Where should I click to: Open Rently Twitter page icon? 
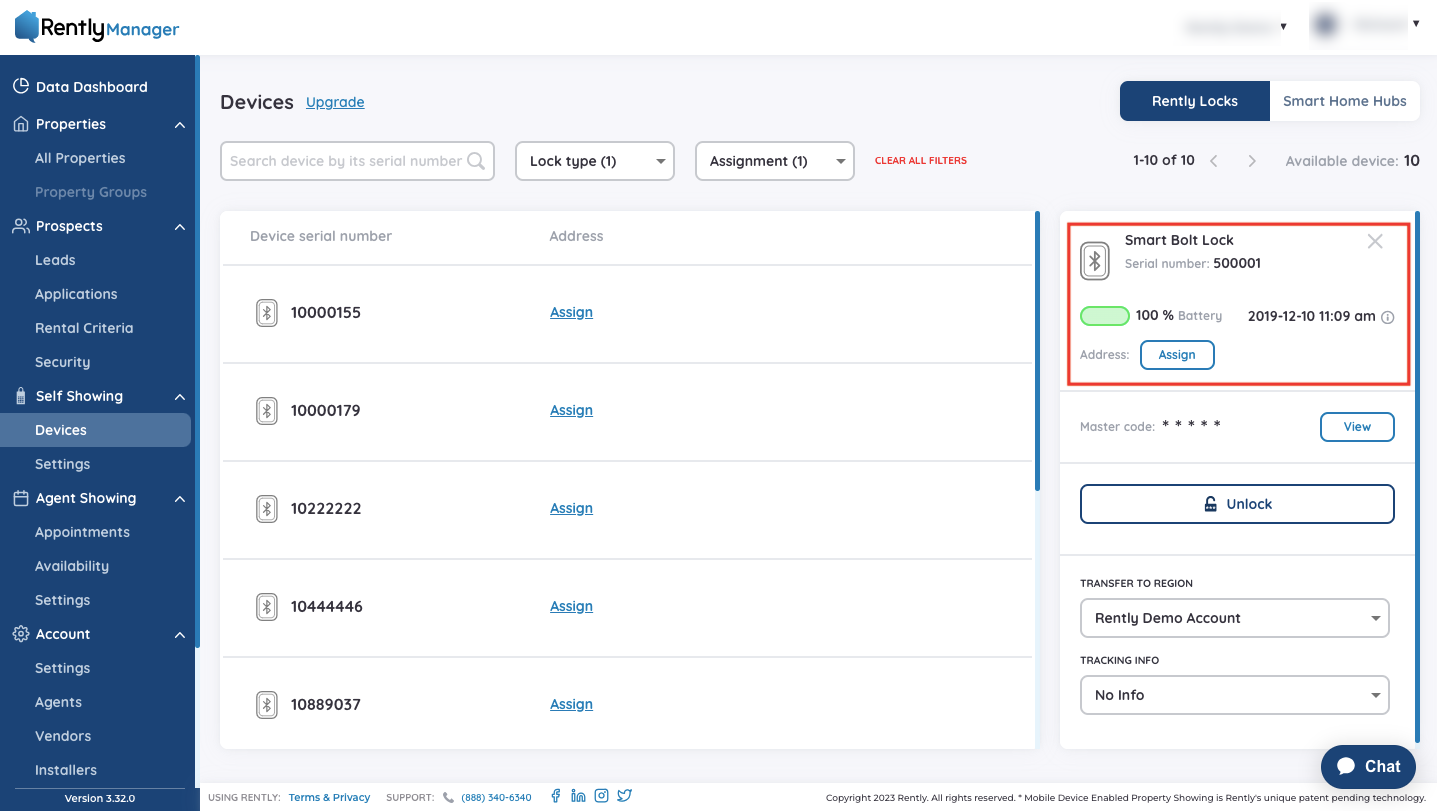(625, 796)
